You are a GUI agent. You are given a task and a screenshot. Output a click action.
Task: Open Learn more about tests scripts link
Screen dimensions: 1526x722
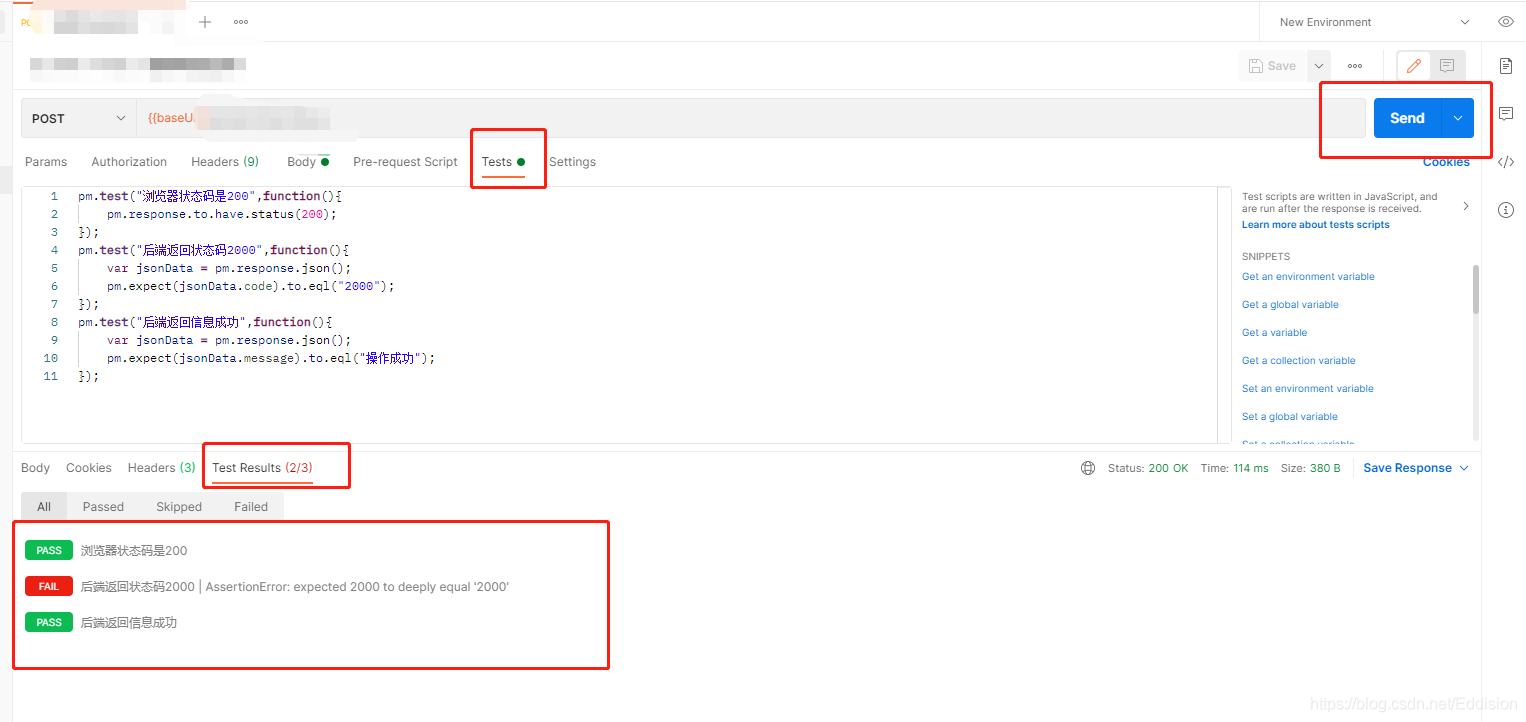pos(1315,225)
